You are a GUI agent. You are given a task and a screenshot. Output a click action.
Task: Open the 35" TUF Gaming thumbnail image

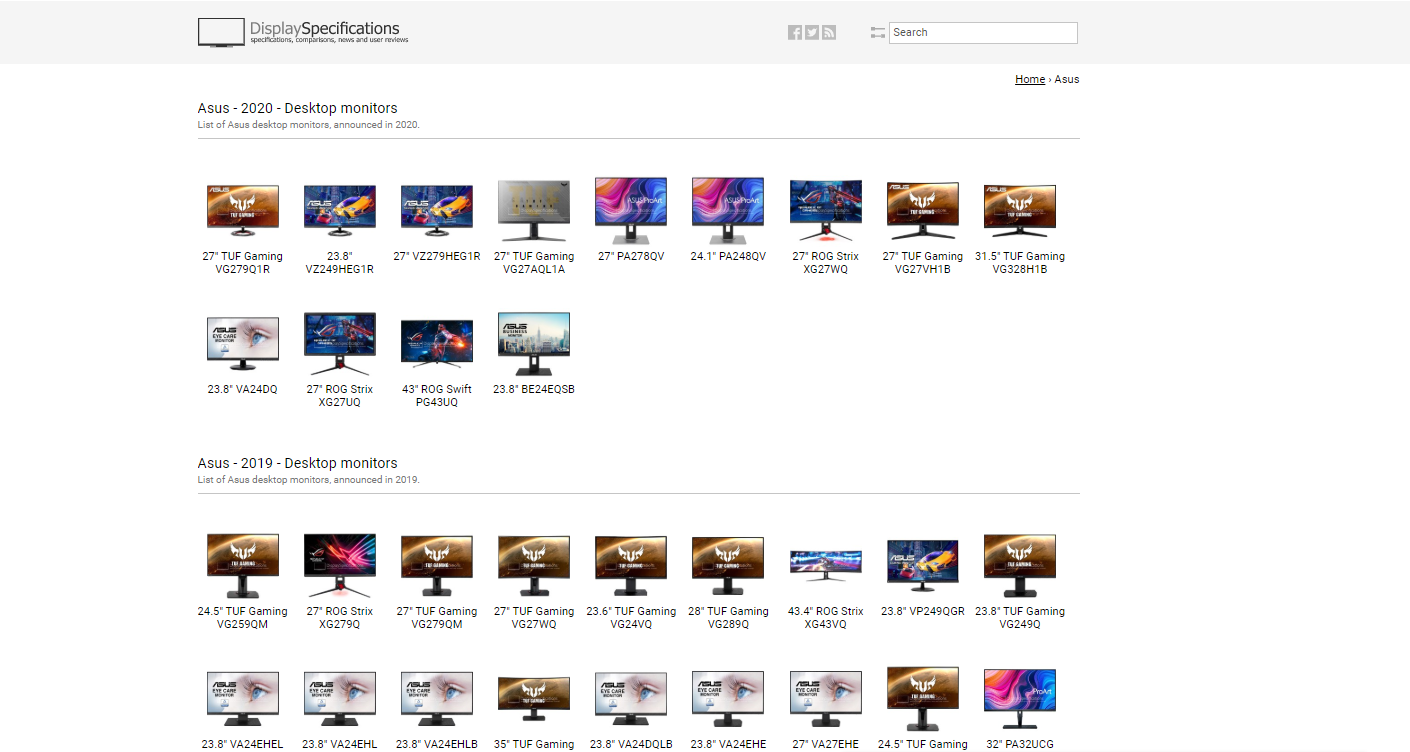pos(534,697)
